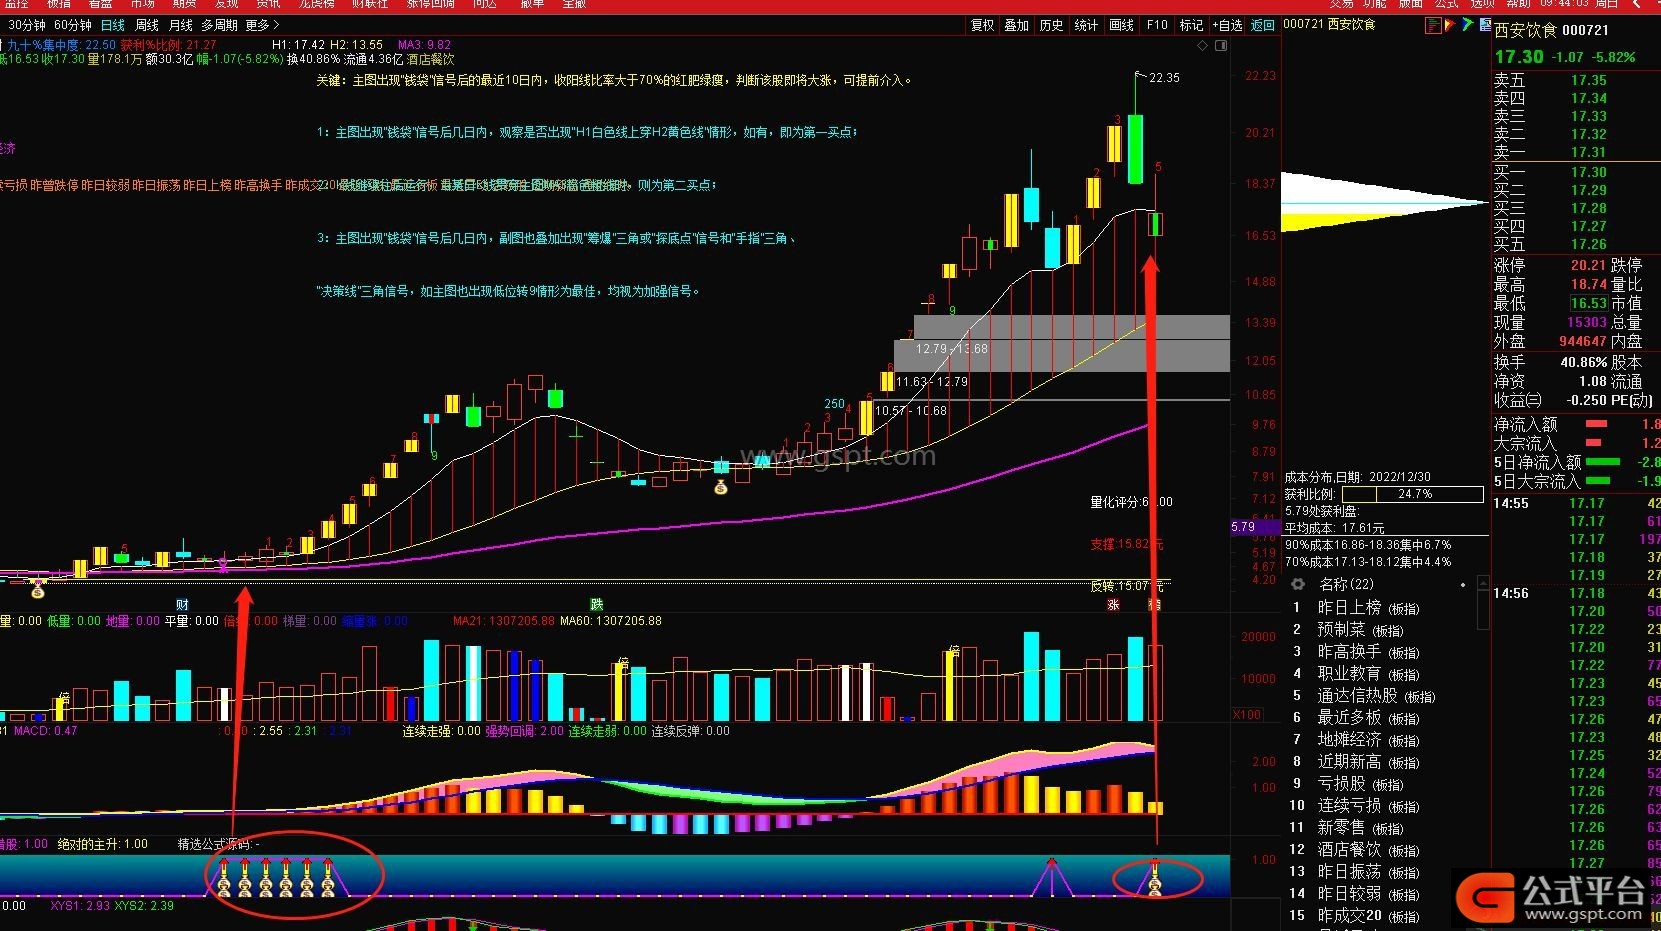The image size is (1661, 931).
Task: Click 90%成本16.86-18.36 concentration line
Action: click(1370, 545)
